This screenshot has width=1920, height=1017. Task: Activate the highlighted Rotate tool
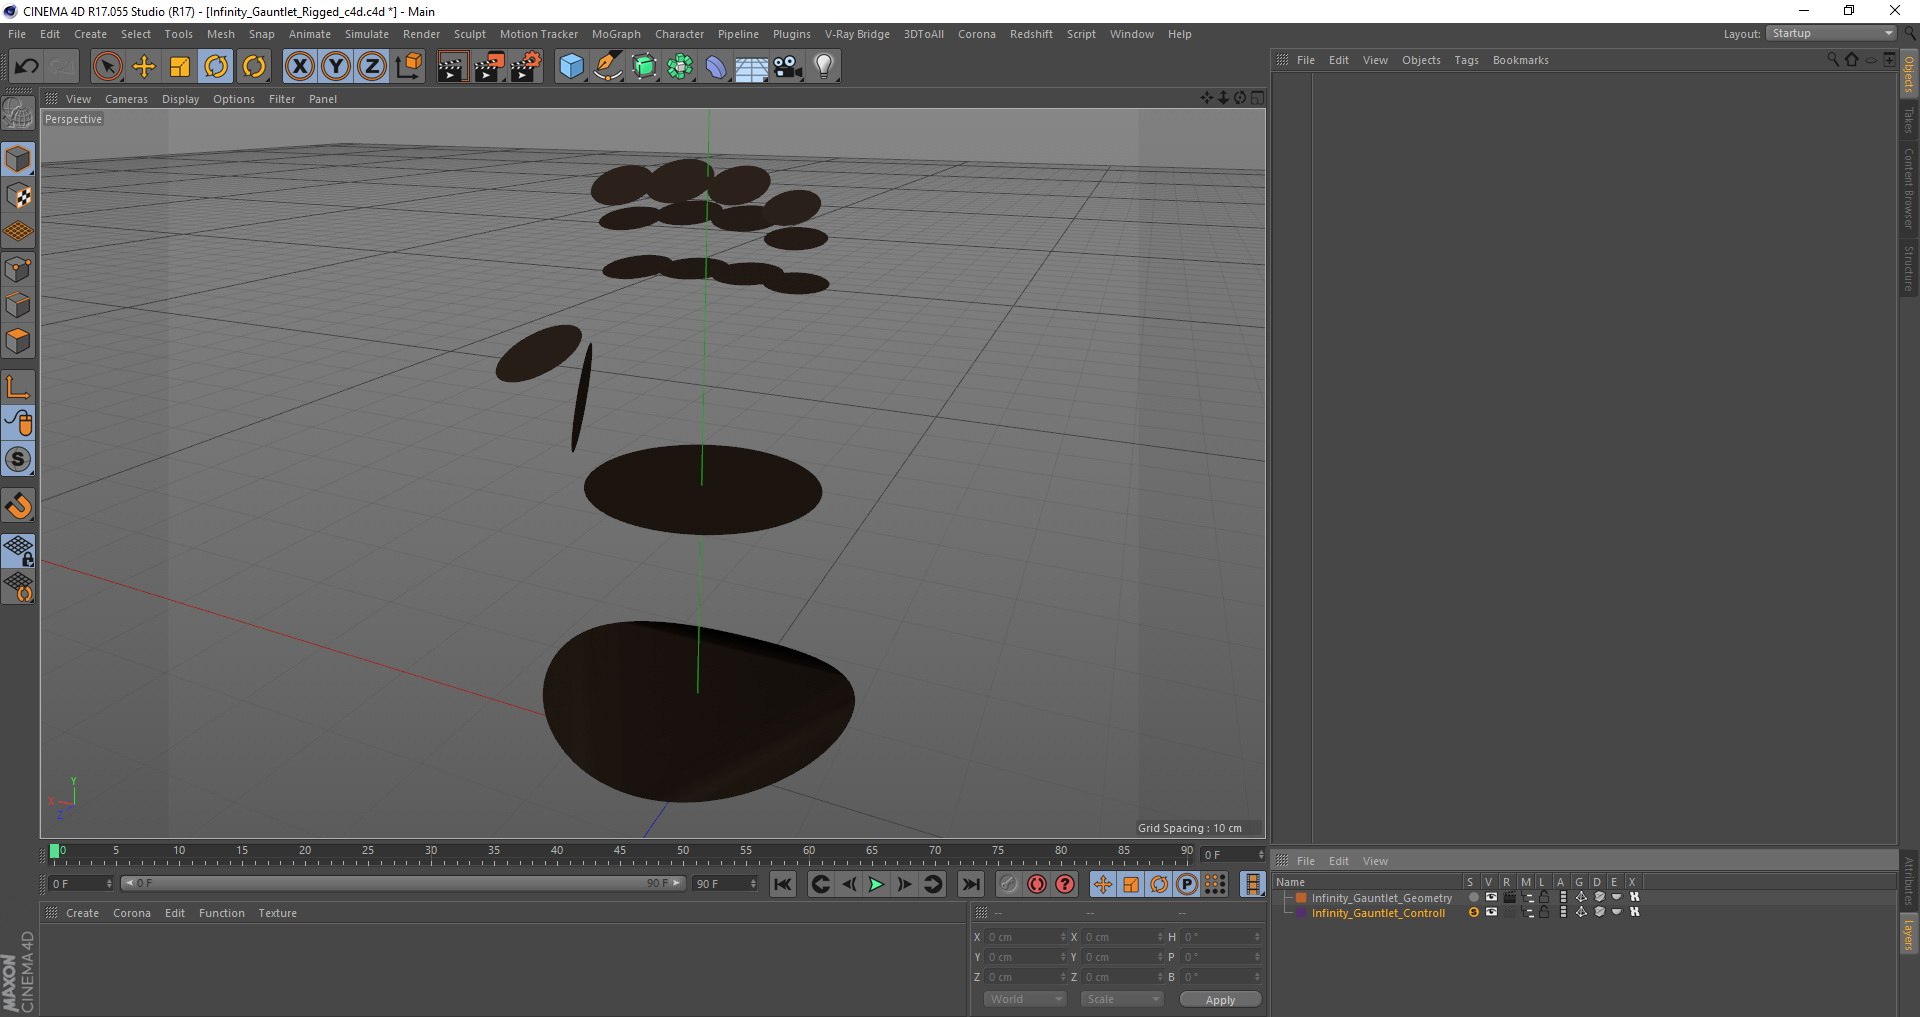(x=216, y=67)
